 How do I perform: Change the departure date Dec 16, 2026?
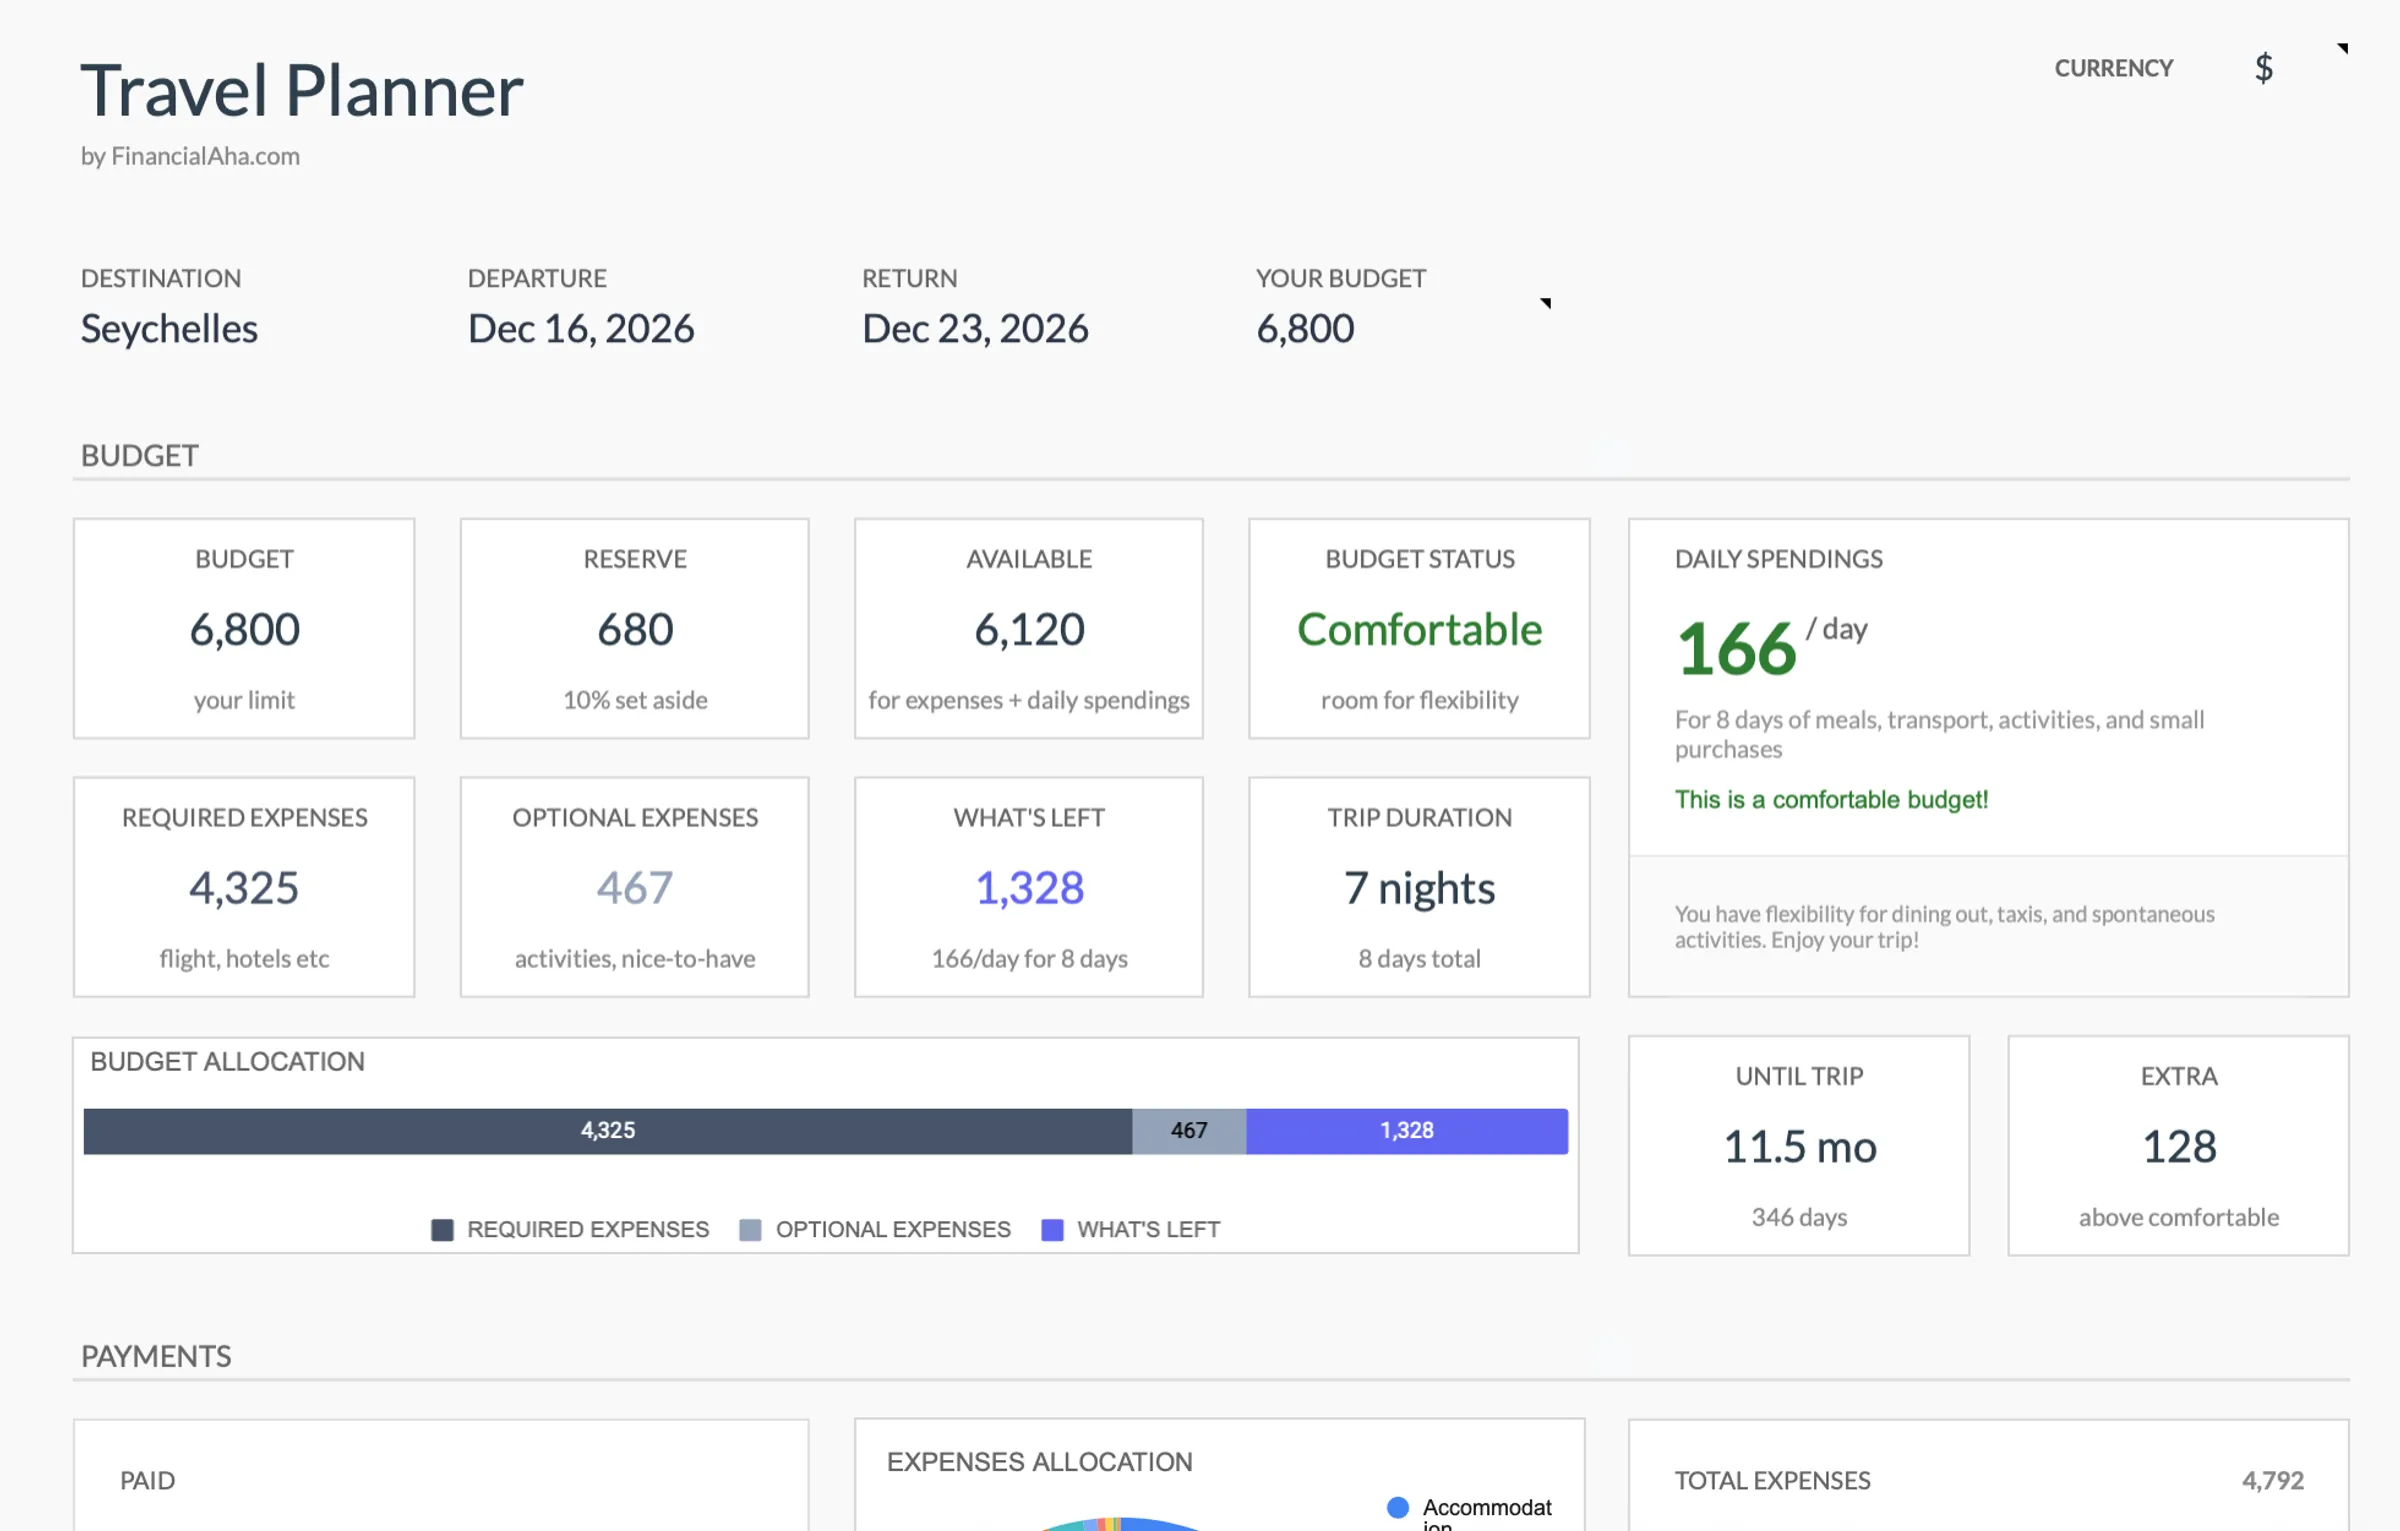(x=581, y=328)
